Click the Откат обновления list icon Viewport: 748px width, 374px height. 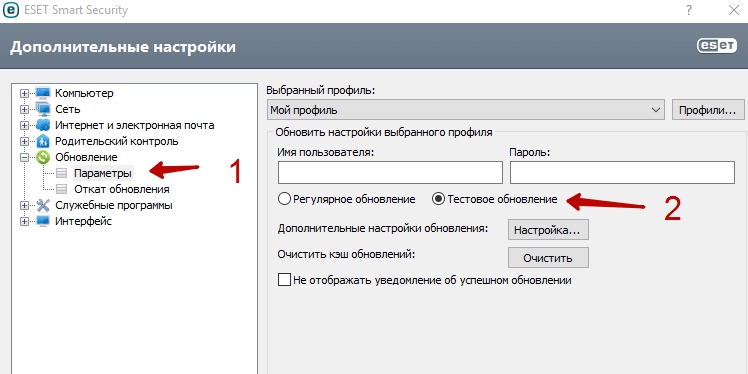(x=61, y=189)
